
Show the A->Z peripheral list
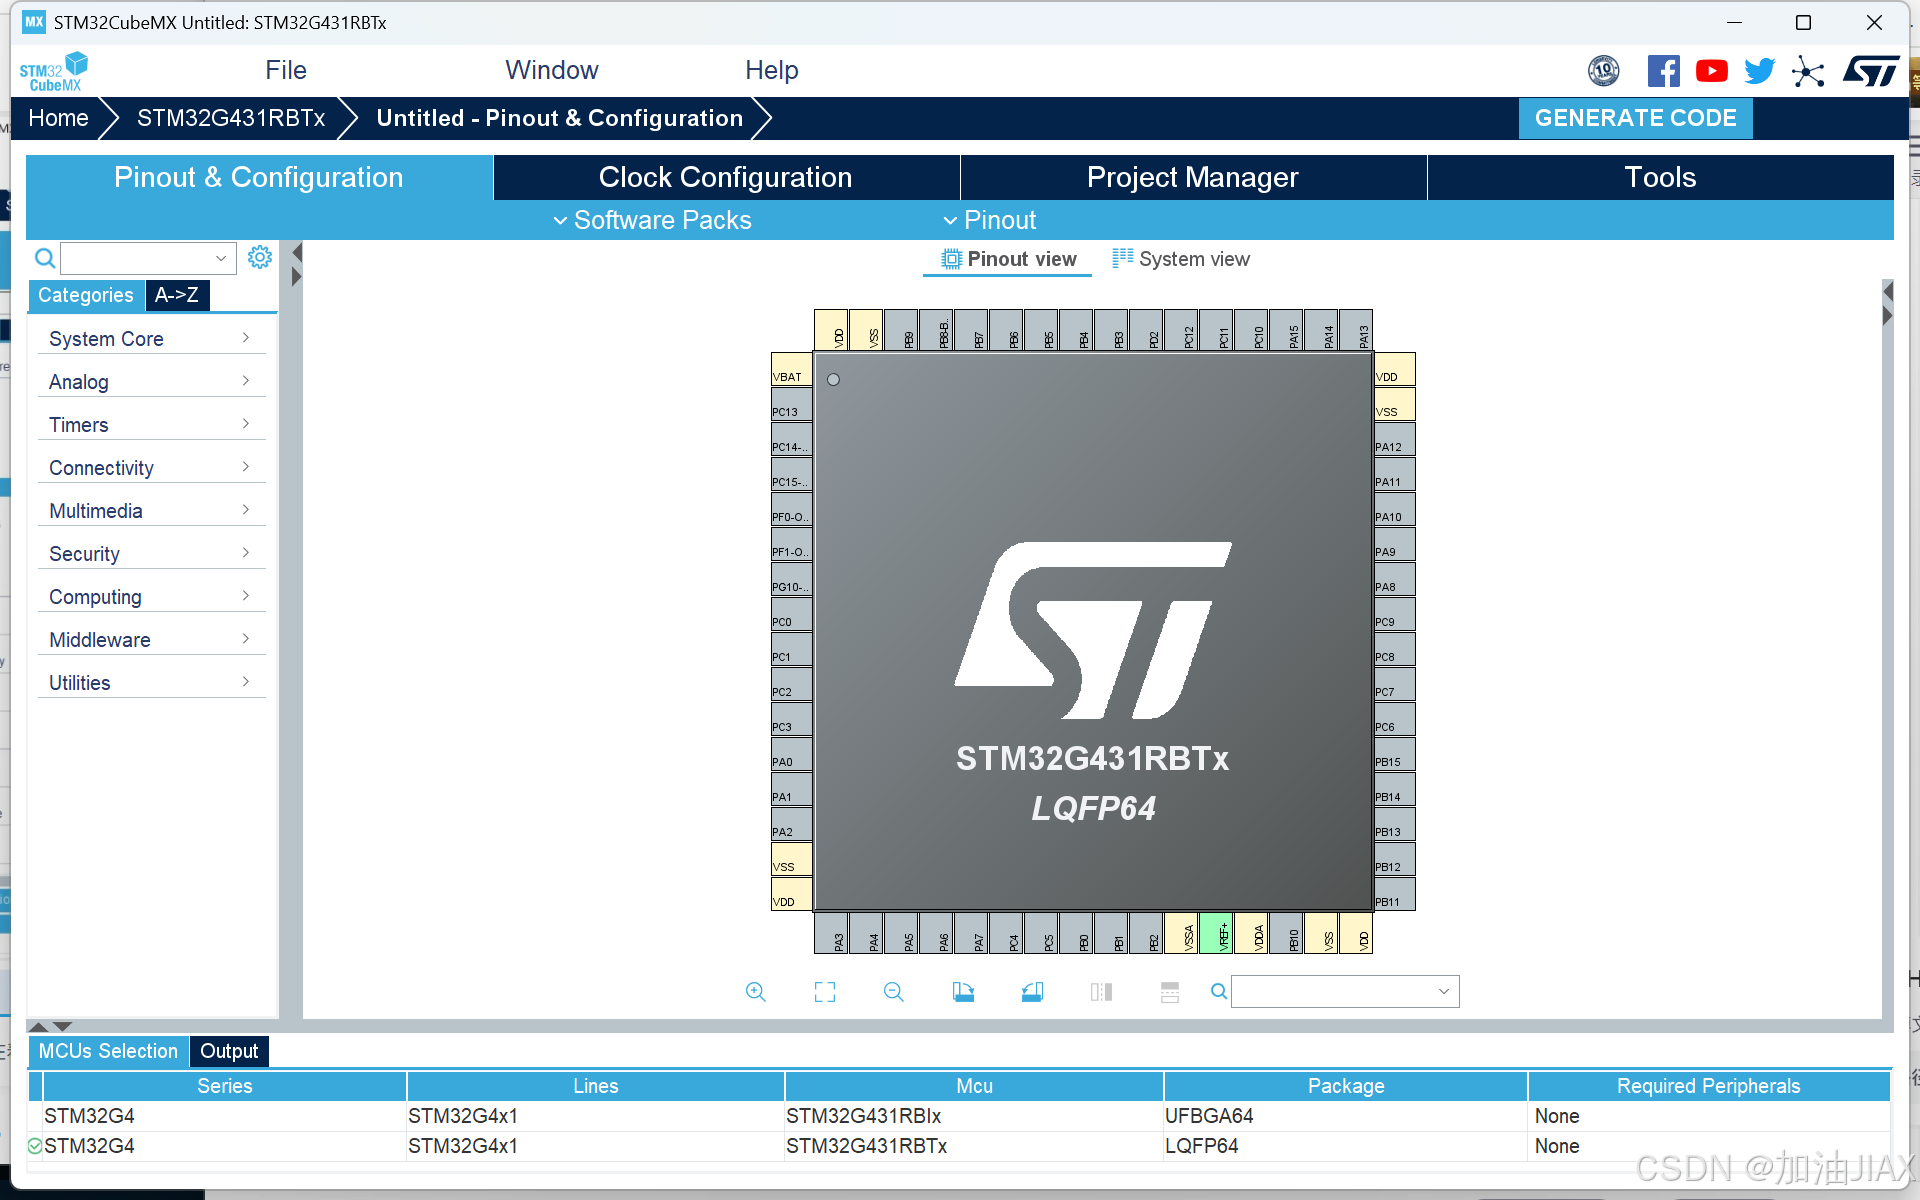[x=177, y=295]
